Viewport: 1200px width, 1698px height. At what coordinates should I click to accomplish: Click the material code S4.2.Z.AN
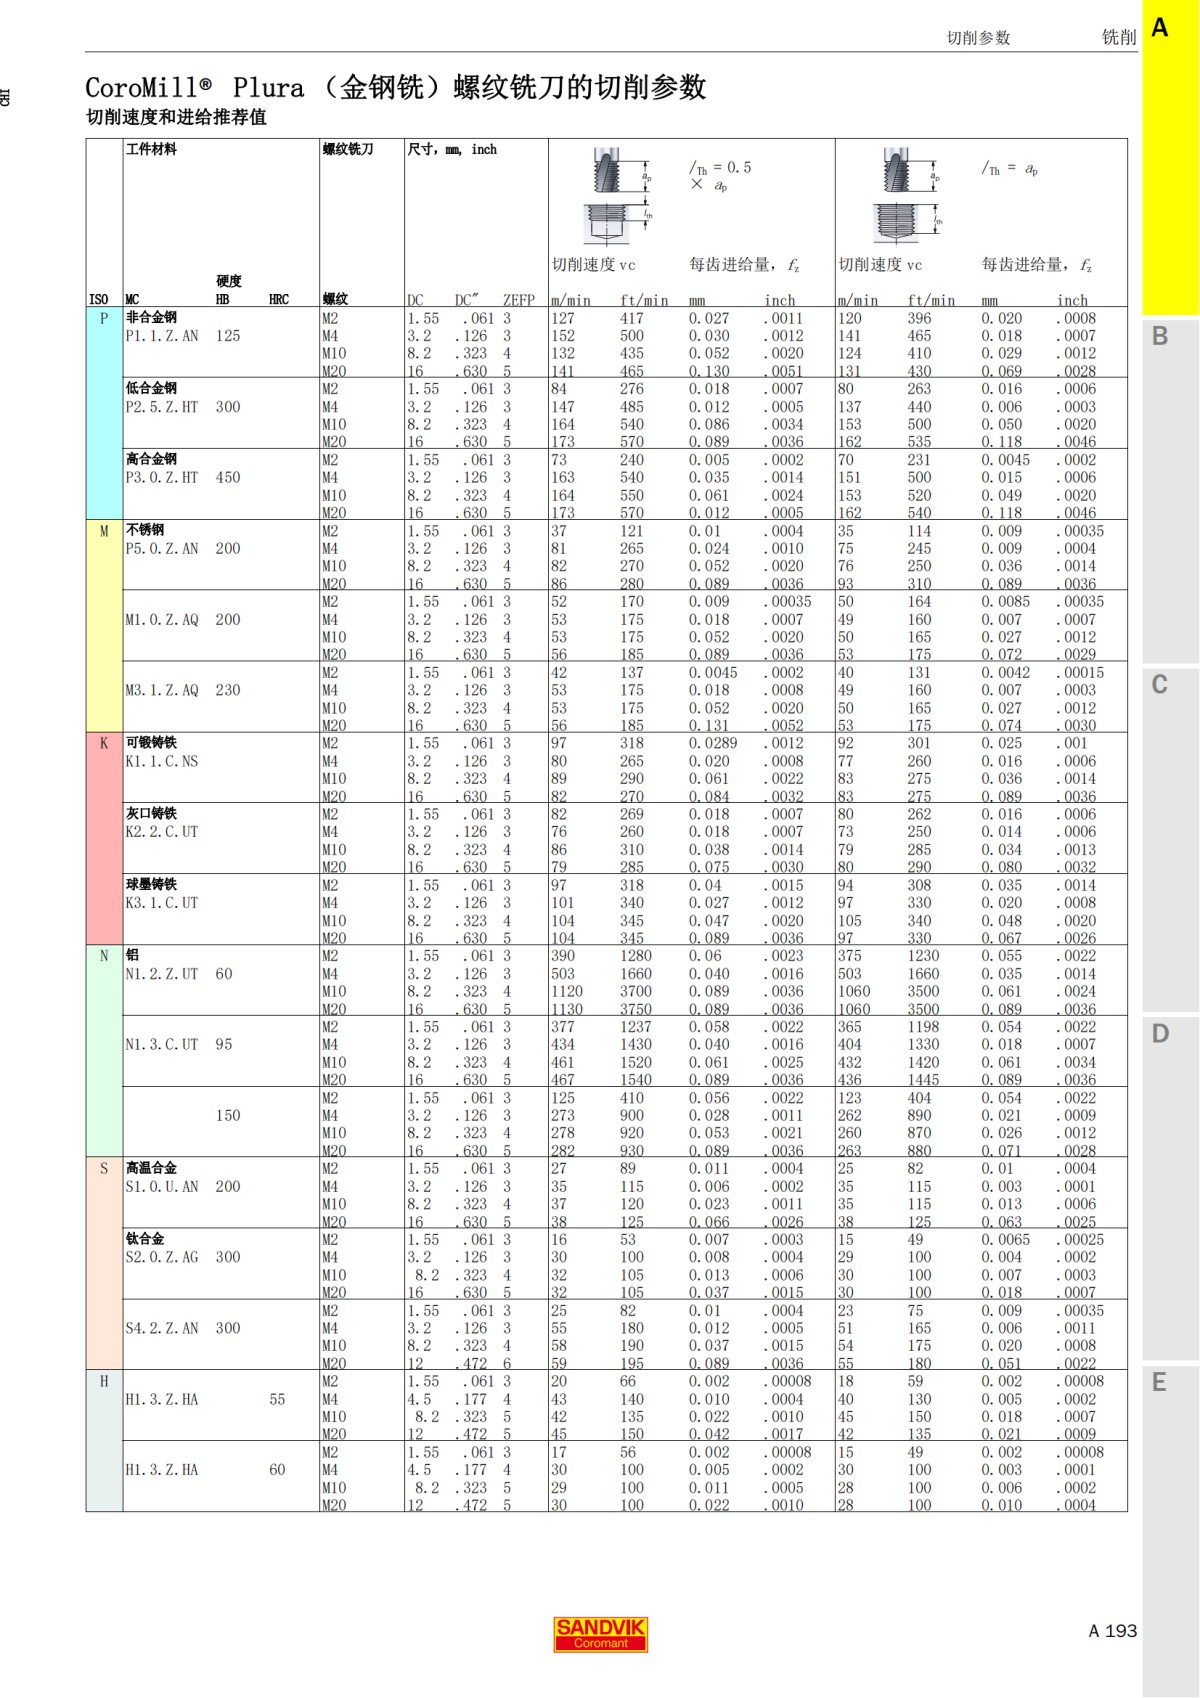pos(162,1328)
